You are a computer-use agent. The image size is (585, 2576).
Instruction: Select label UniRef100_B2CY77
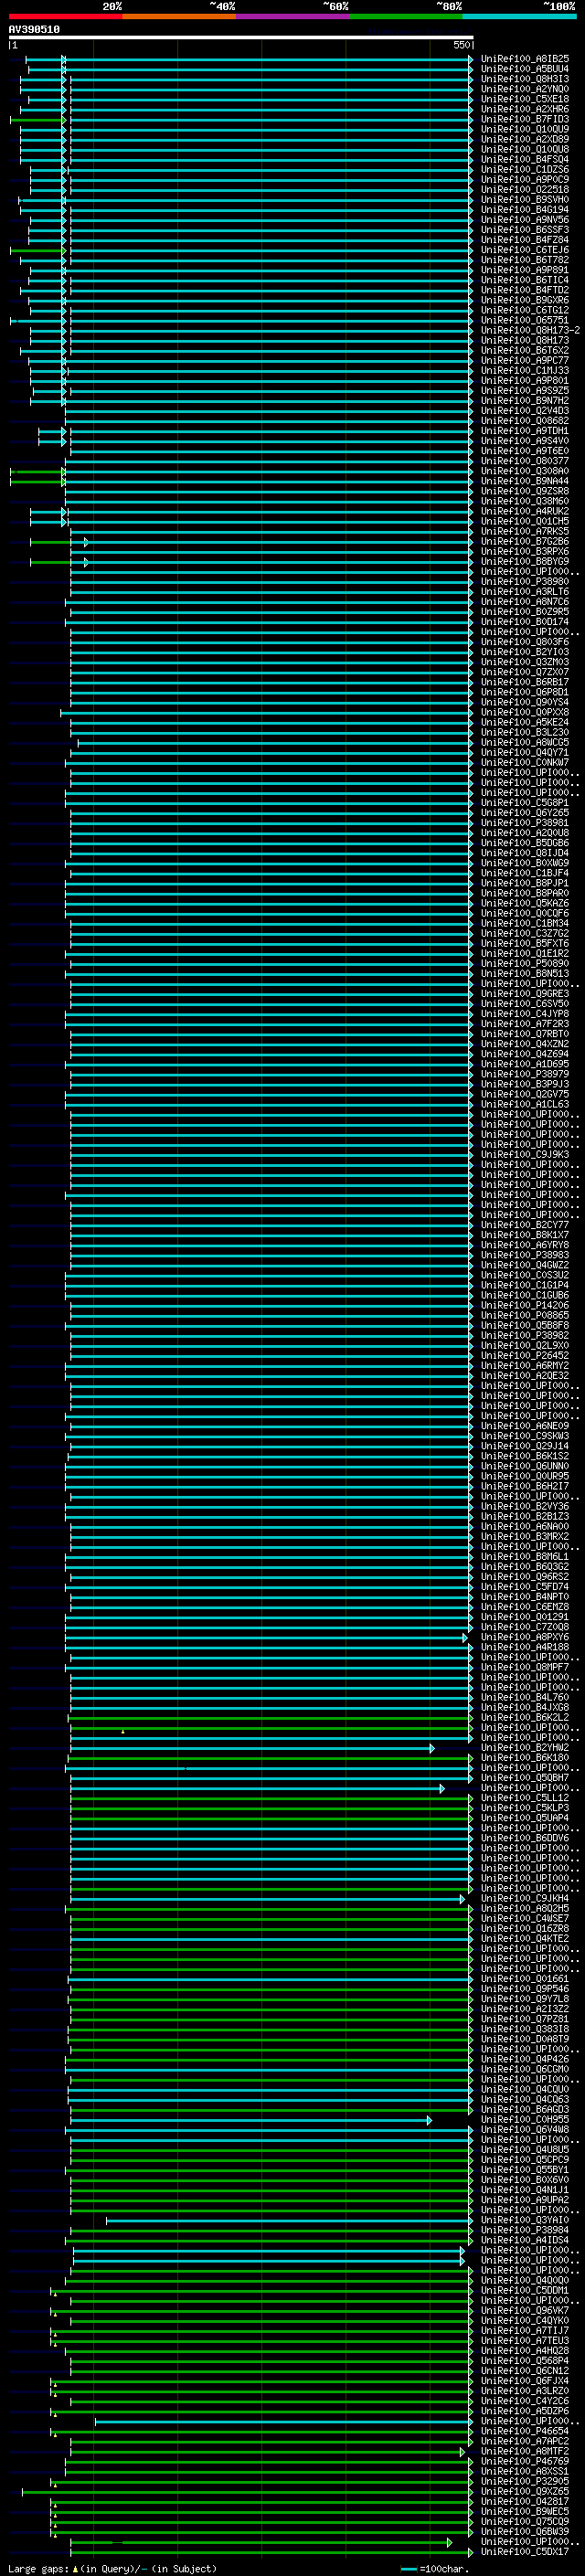525,1225
